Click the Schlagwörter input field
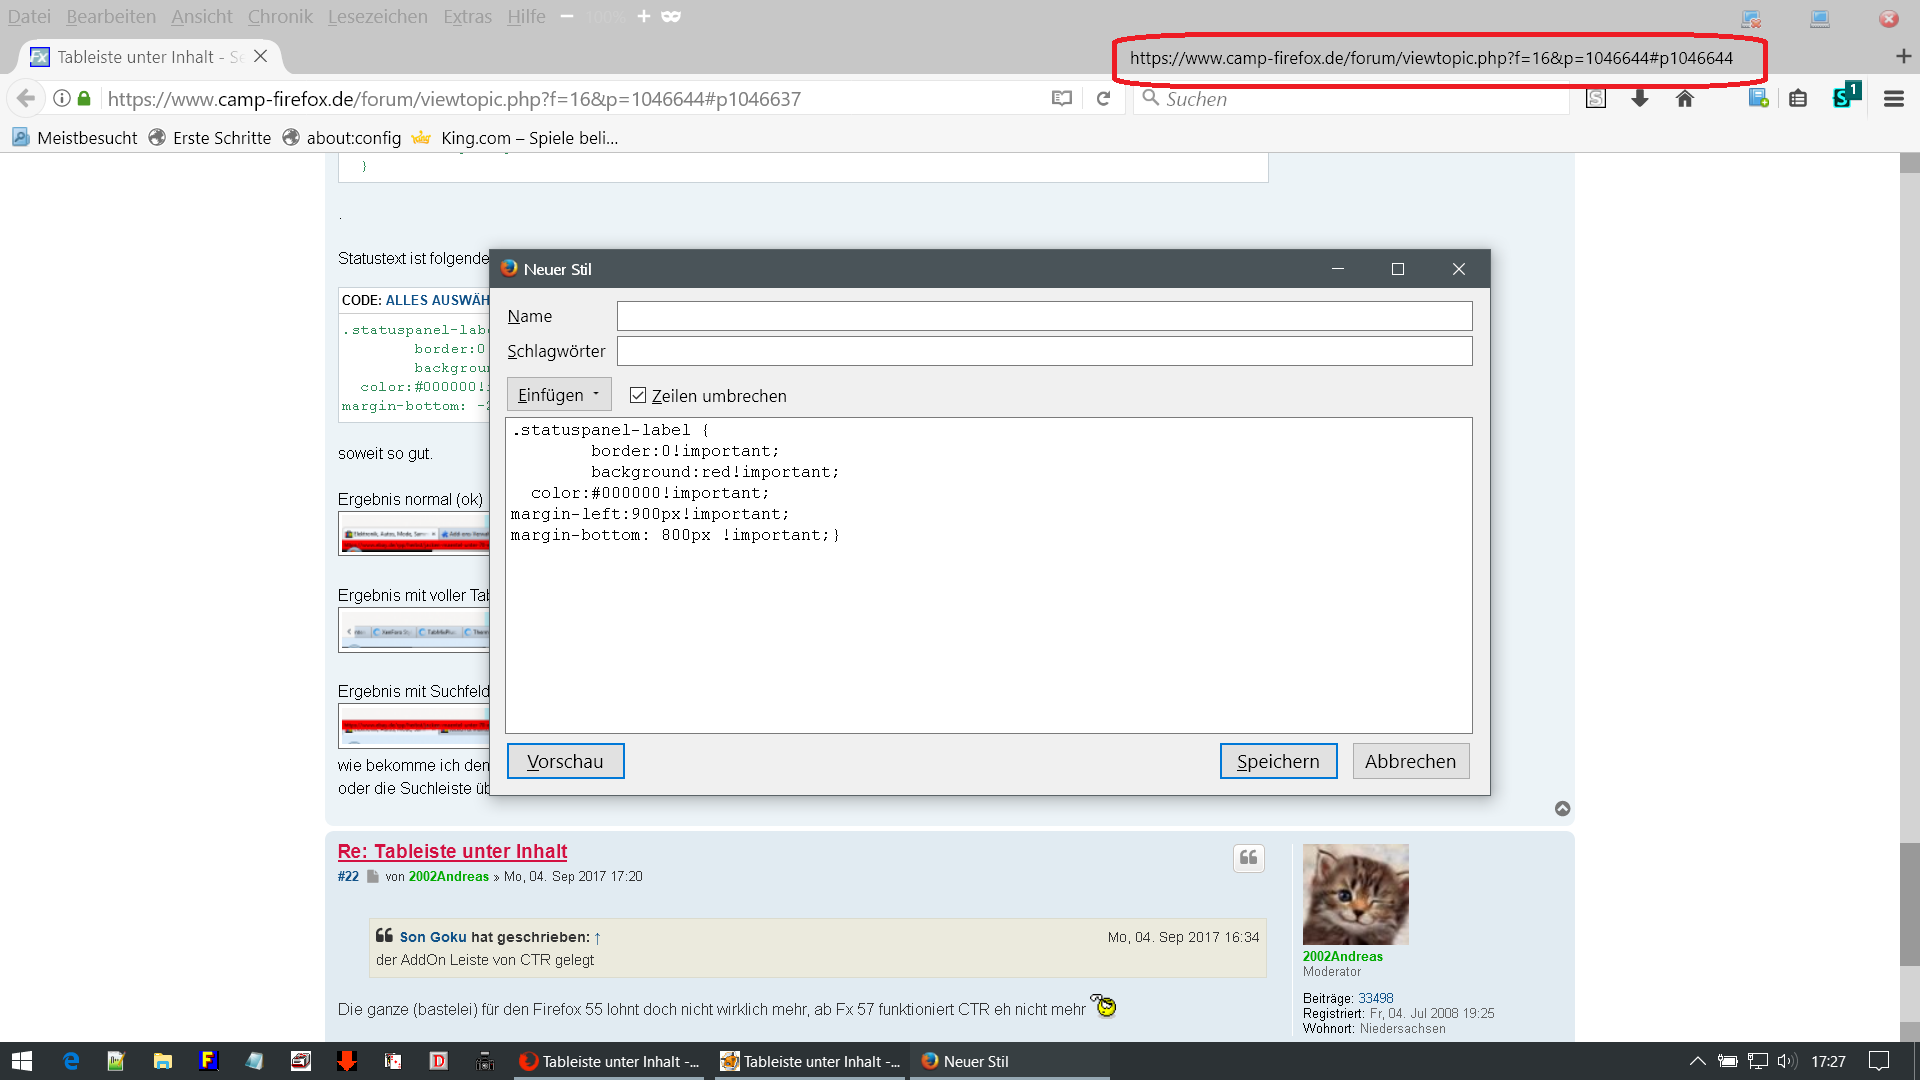Viewport: 1920px width, 1080px height. [1044, 351]
